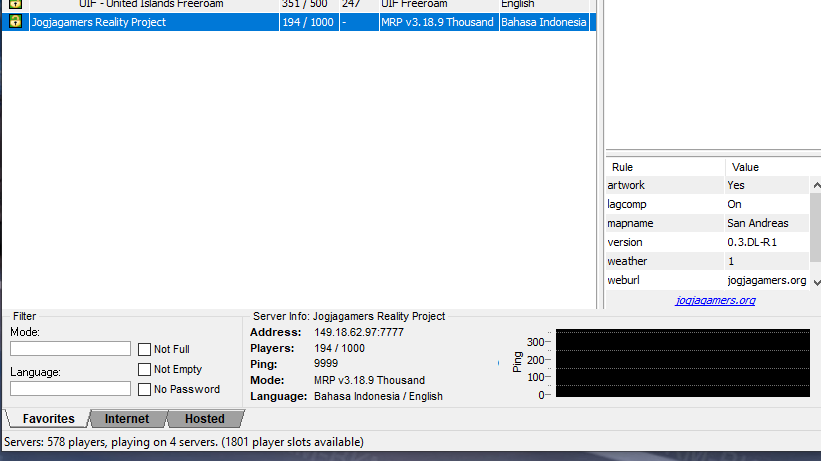The height and width of the screenshot is (461, 821).
Task: Click the Ping value 9999
Action: pyautogui.click(x=326, y=364)
